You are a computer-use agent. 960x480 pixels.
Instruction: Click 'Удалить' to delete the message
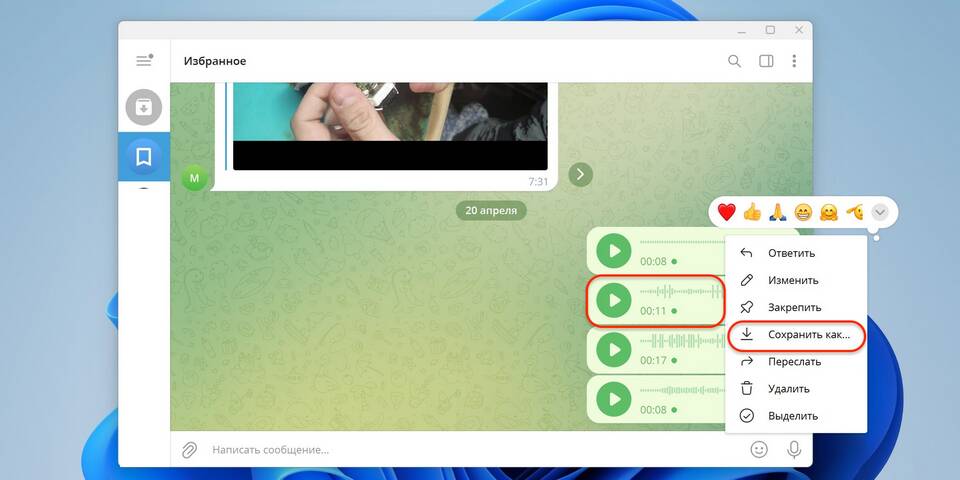789,389
